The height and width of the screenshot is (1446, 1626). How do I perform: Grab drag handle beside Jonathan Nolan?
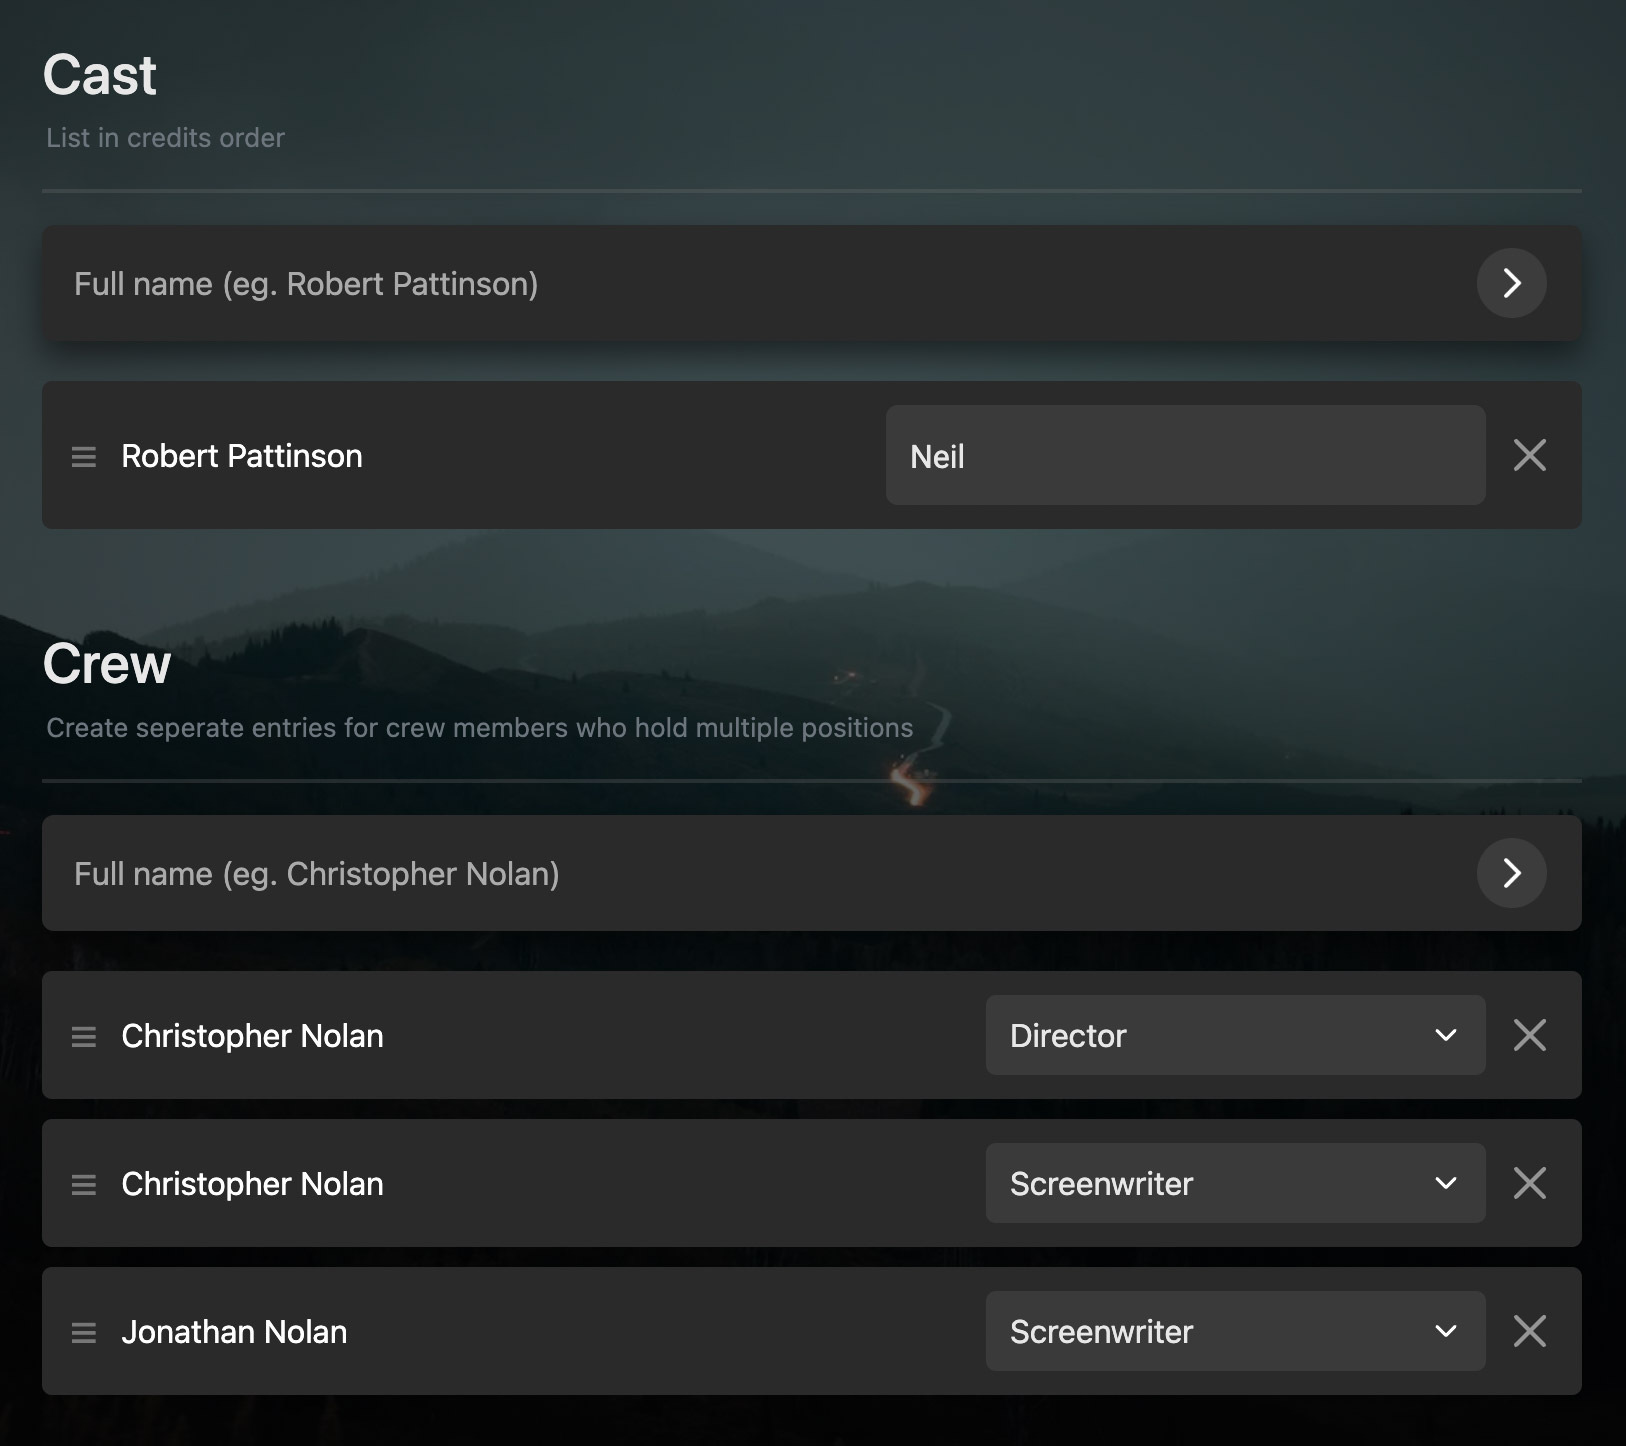coord(84,1333)
